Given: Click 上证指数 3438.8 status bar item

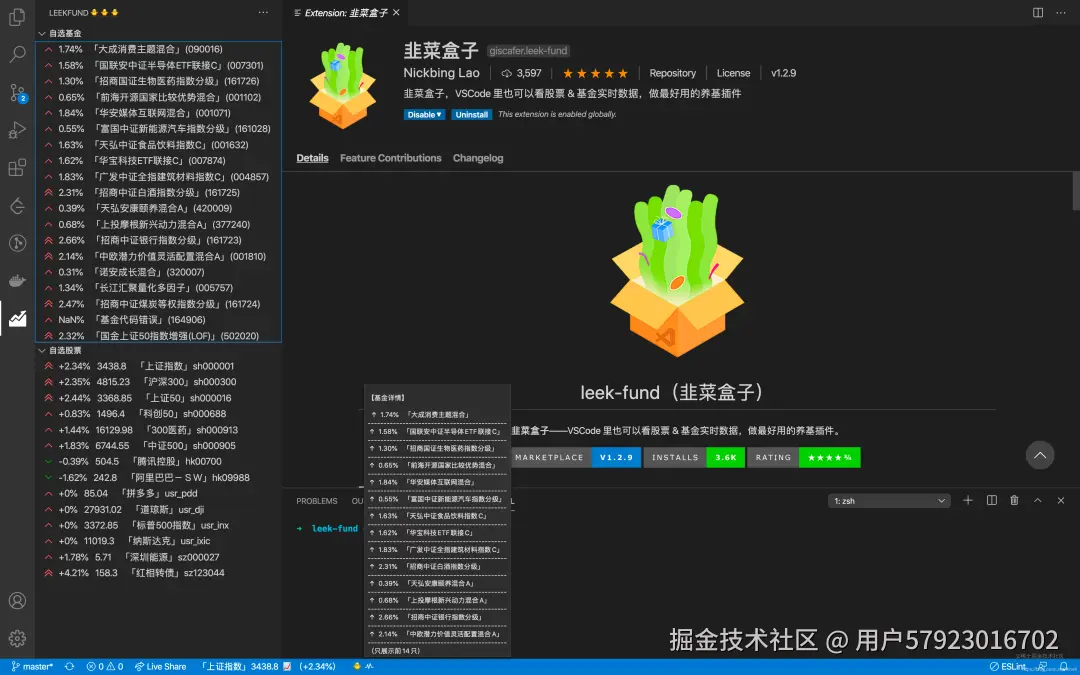Looking at the screenshot, I should click(x=269, y=667).
